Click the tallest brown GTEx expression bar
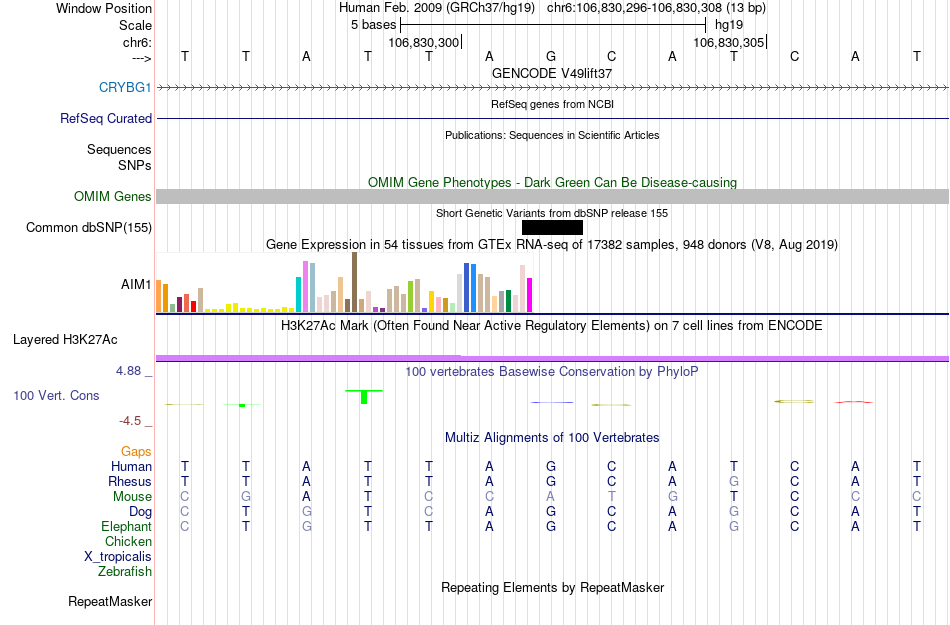The image size is (950, 625). tap(354, 282)
